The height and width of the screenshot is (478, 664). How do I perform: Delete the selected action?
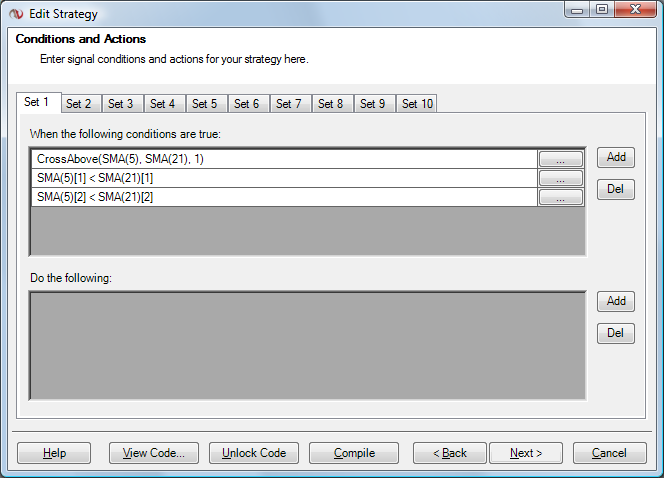(x=616, y=333)
